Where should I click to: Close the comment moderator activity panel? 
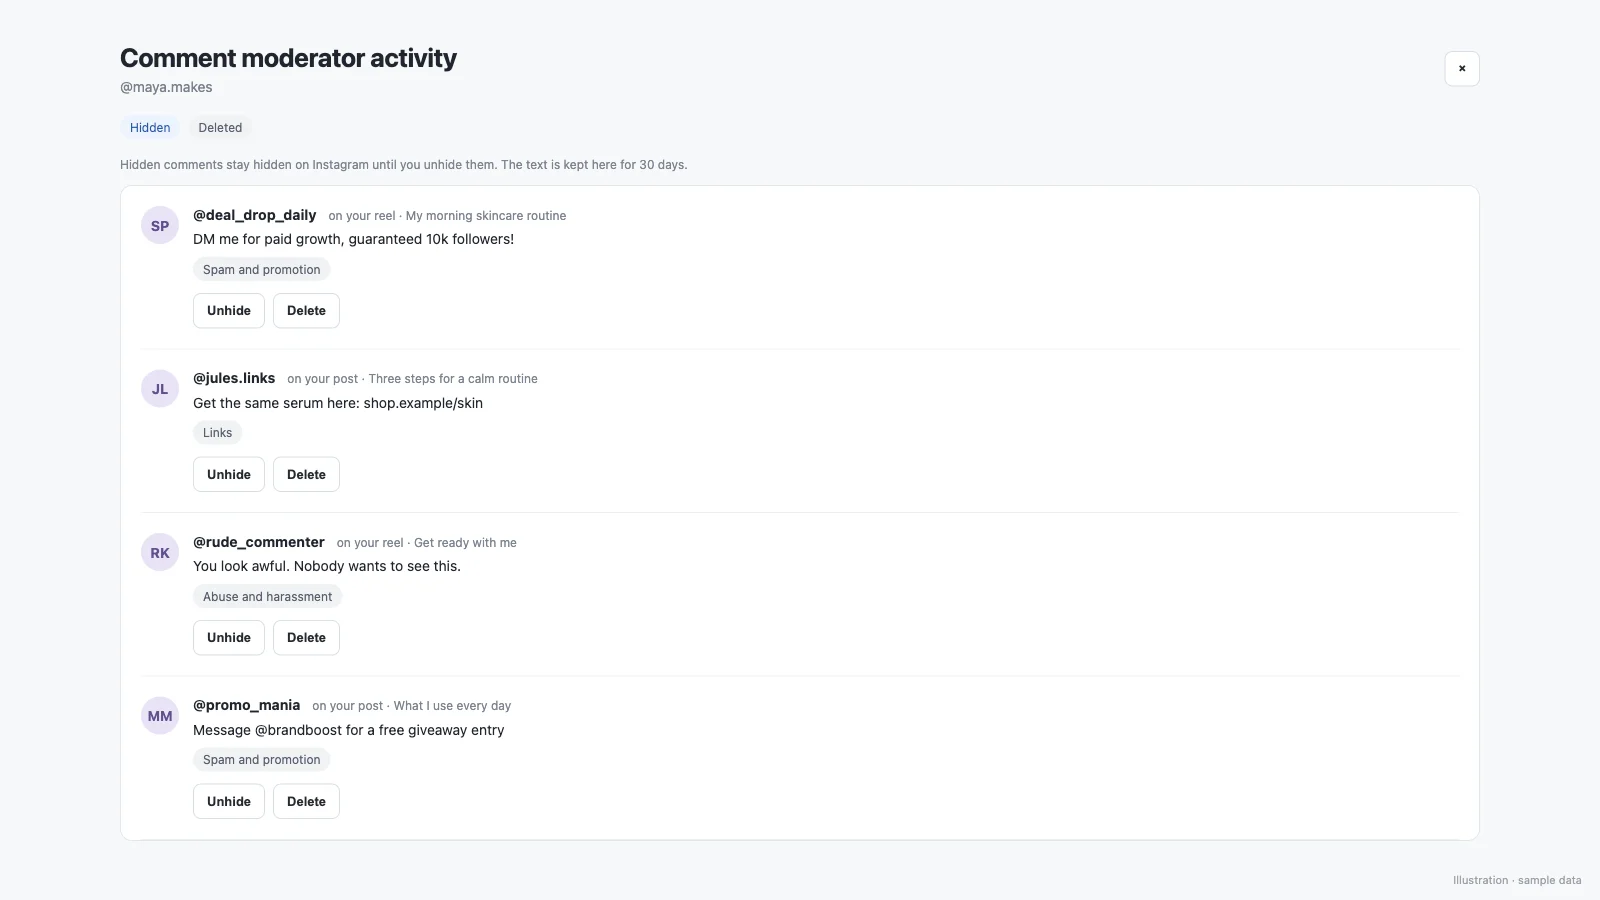[1461, 69]
